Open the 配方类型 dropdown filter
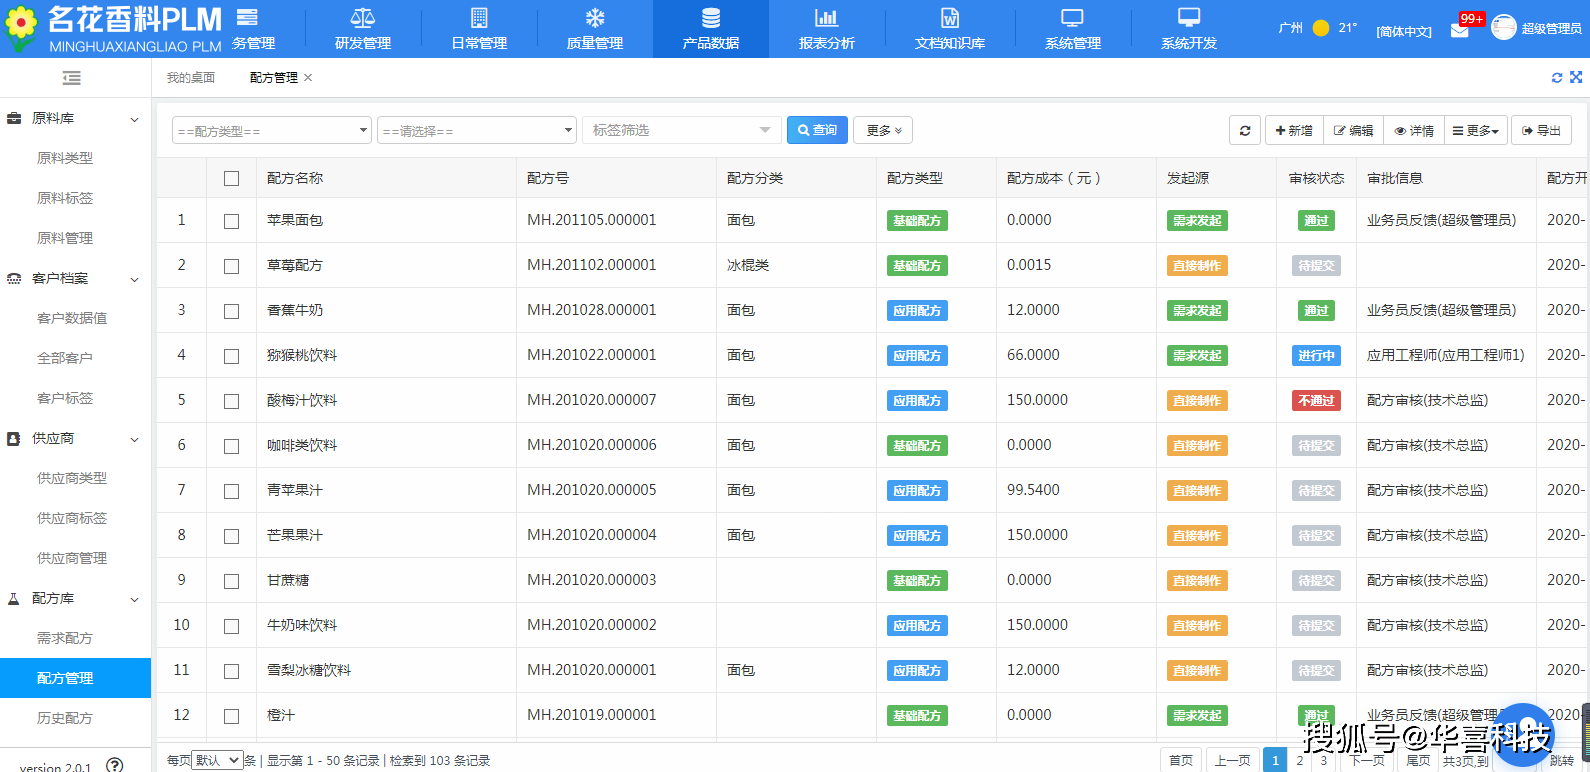1590x772 pixels. (x=272, y=131)
